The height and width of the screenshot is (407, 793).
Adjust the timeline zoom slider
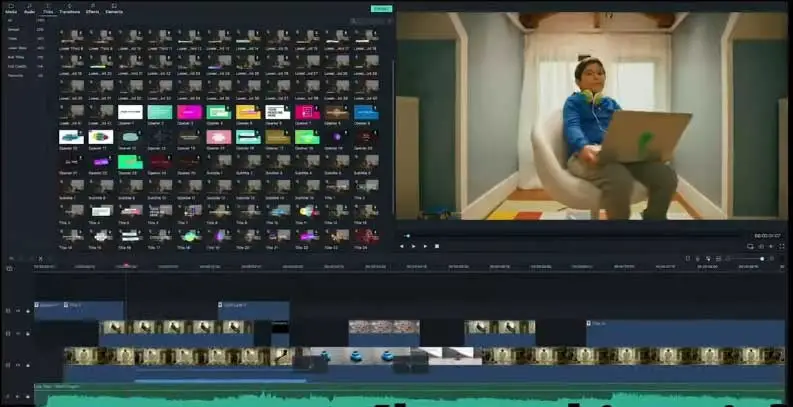[x=762, y=259]
